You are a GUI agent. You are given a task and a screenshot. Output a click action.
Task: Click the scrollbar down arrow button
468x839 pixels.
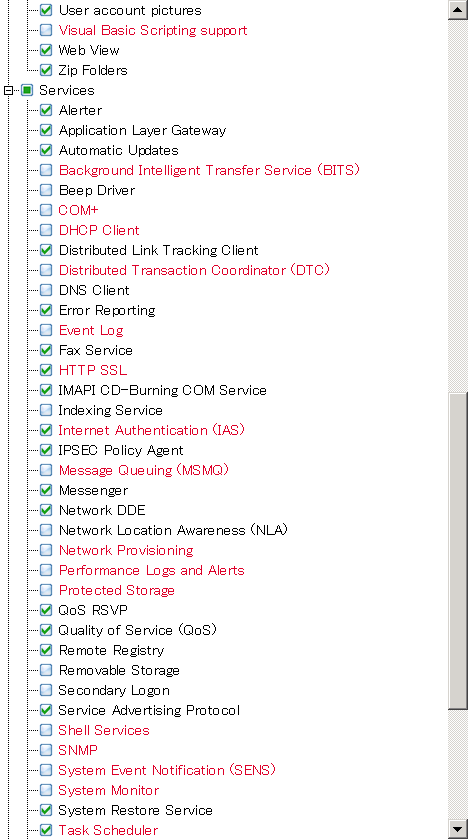tap(458, 829)
